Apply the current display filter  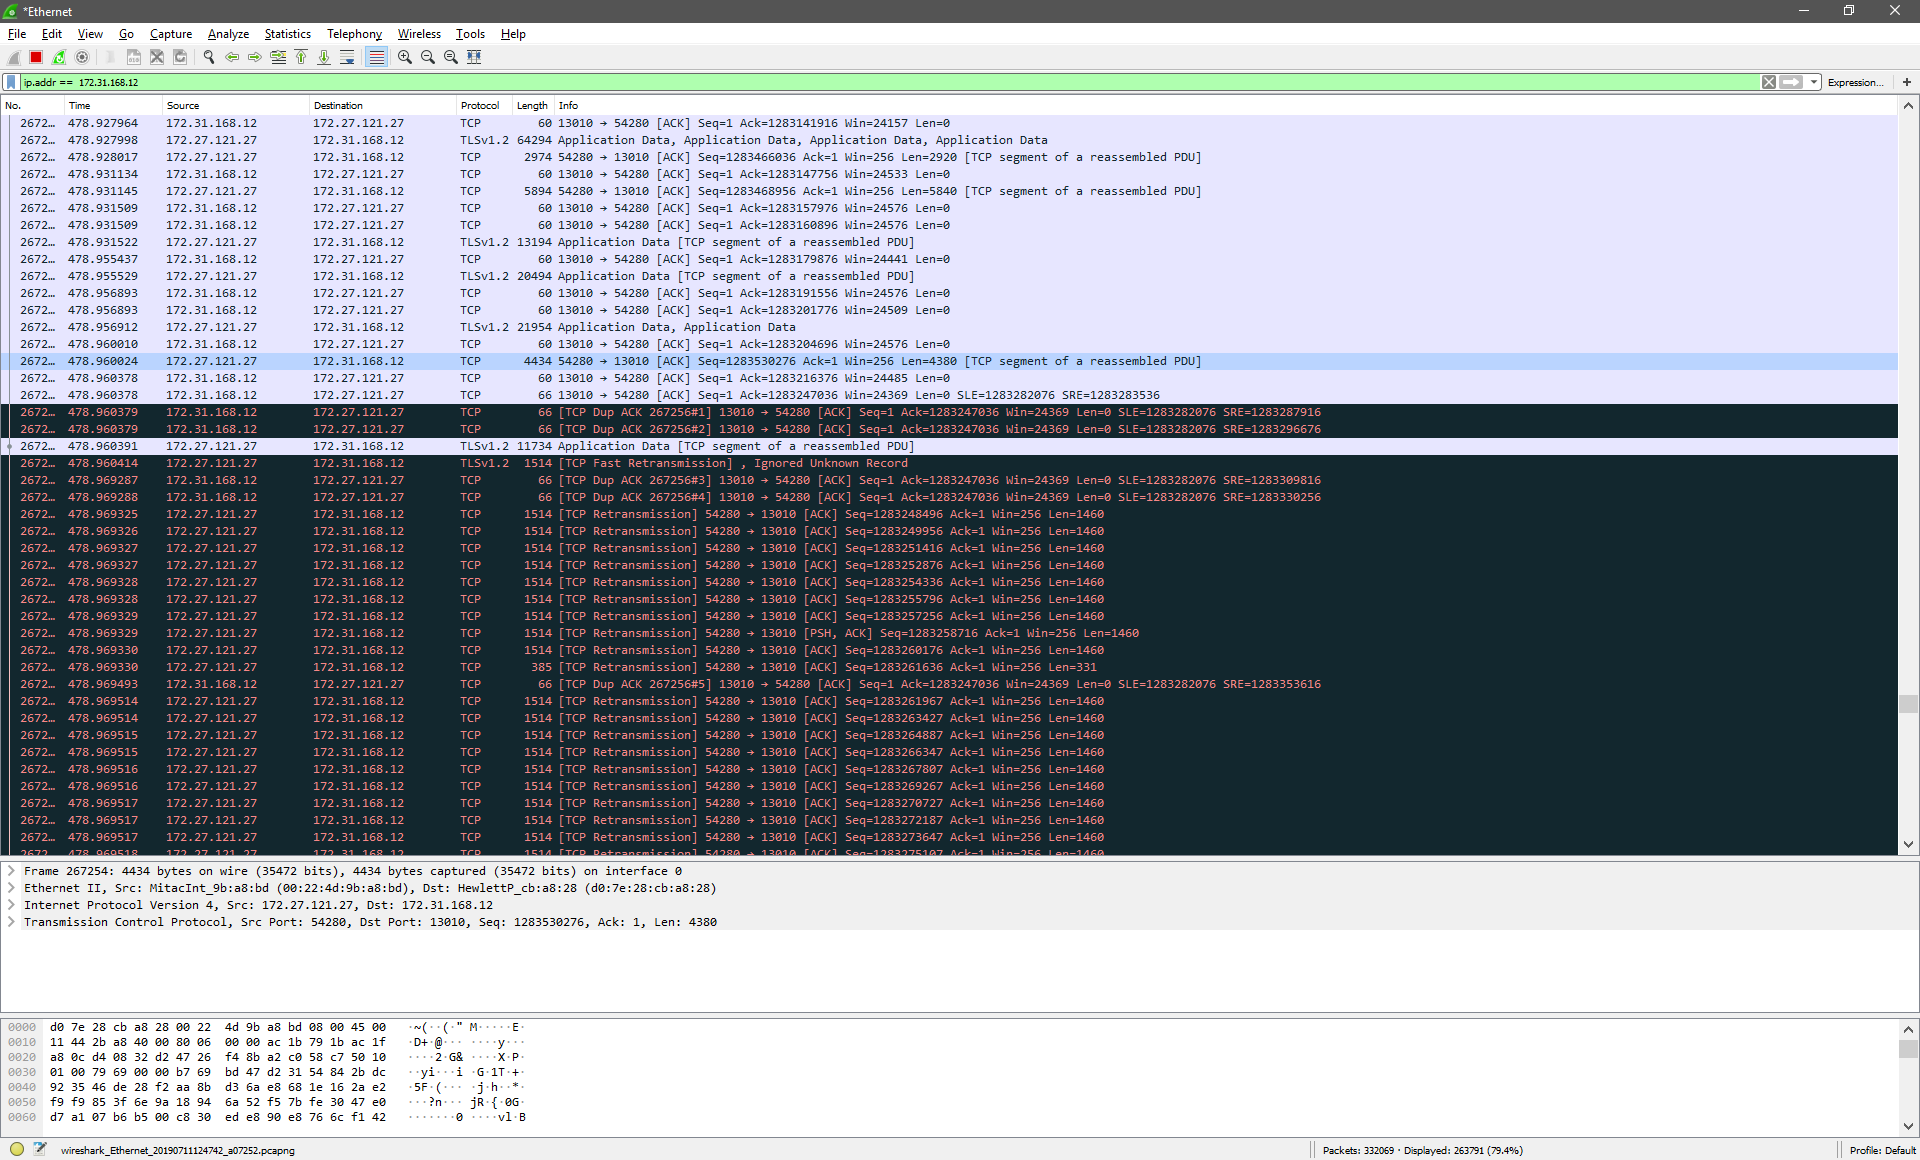[1793, 82]
